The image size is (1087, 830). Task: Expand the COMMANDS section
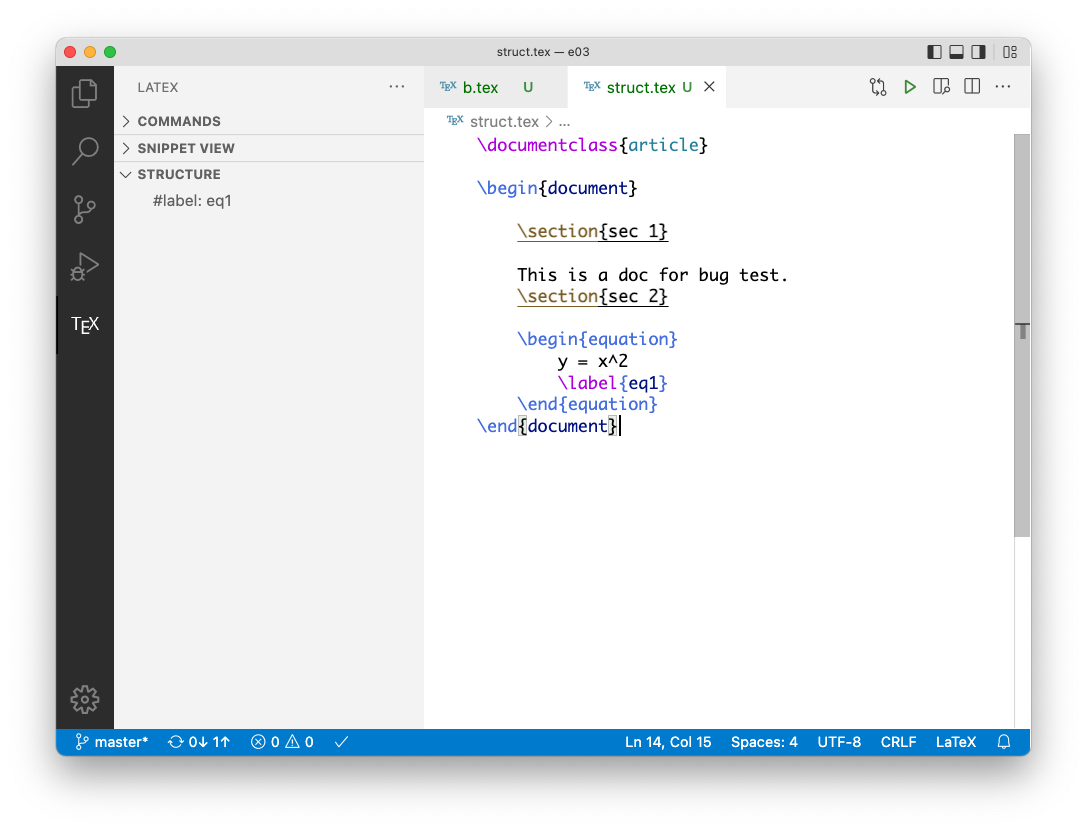tap(269, 121)
